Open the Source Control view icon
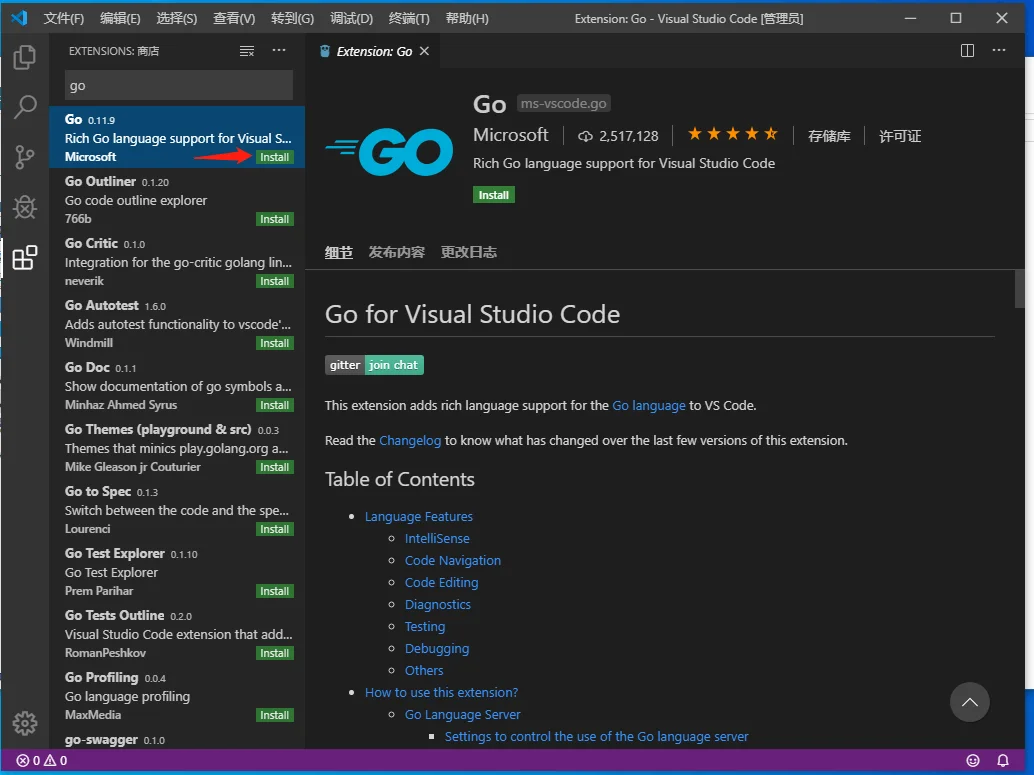Image resolution: width=1034 pixels, height=775 pixels. 24,157
